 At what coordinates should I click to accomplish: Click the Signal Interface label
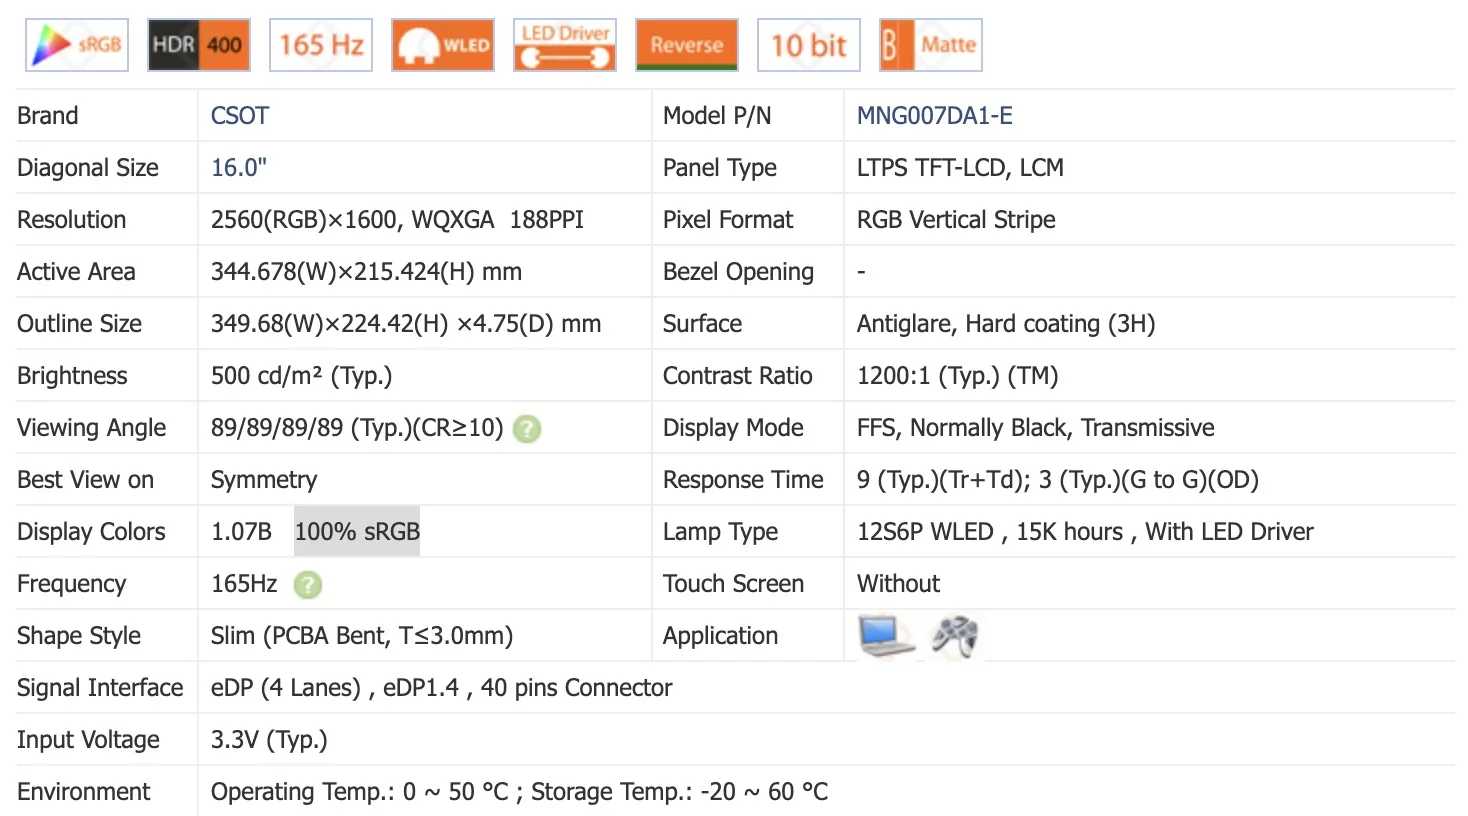click(100, 688)
